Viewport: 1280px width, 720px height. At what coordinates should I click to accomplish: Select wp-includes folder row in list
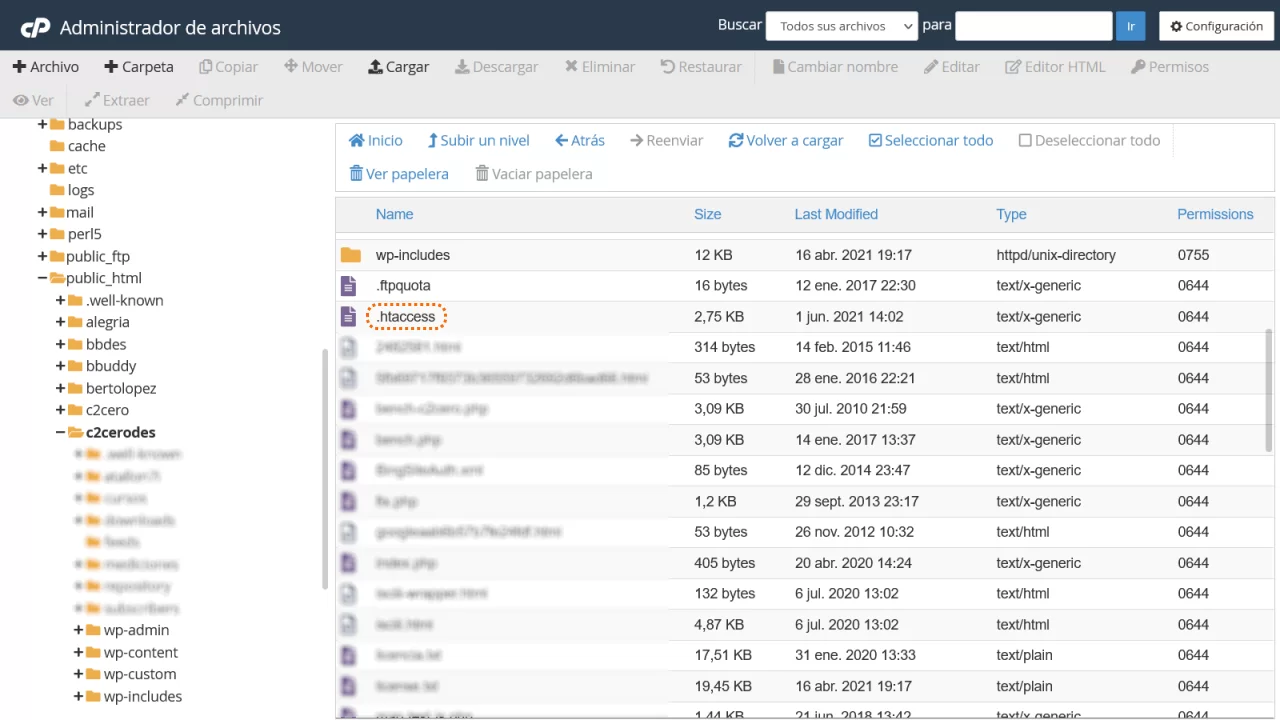pyautogui.click(x=804, y=255)
